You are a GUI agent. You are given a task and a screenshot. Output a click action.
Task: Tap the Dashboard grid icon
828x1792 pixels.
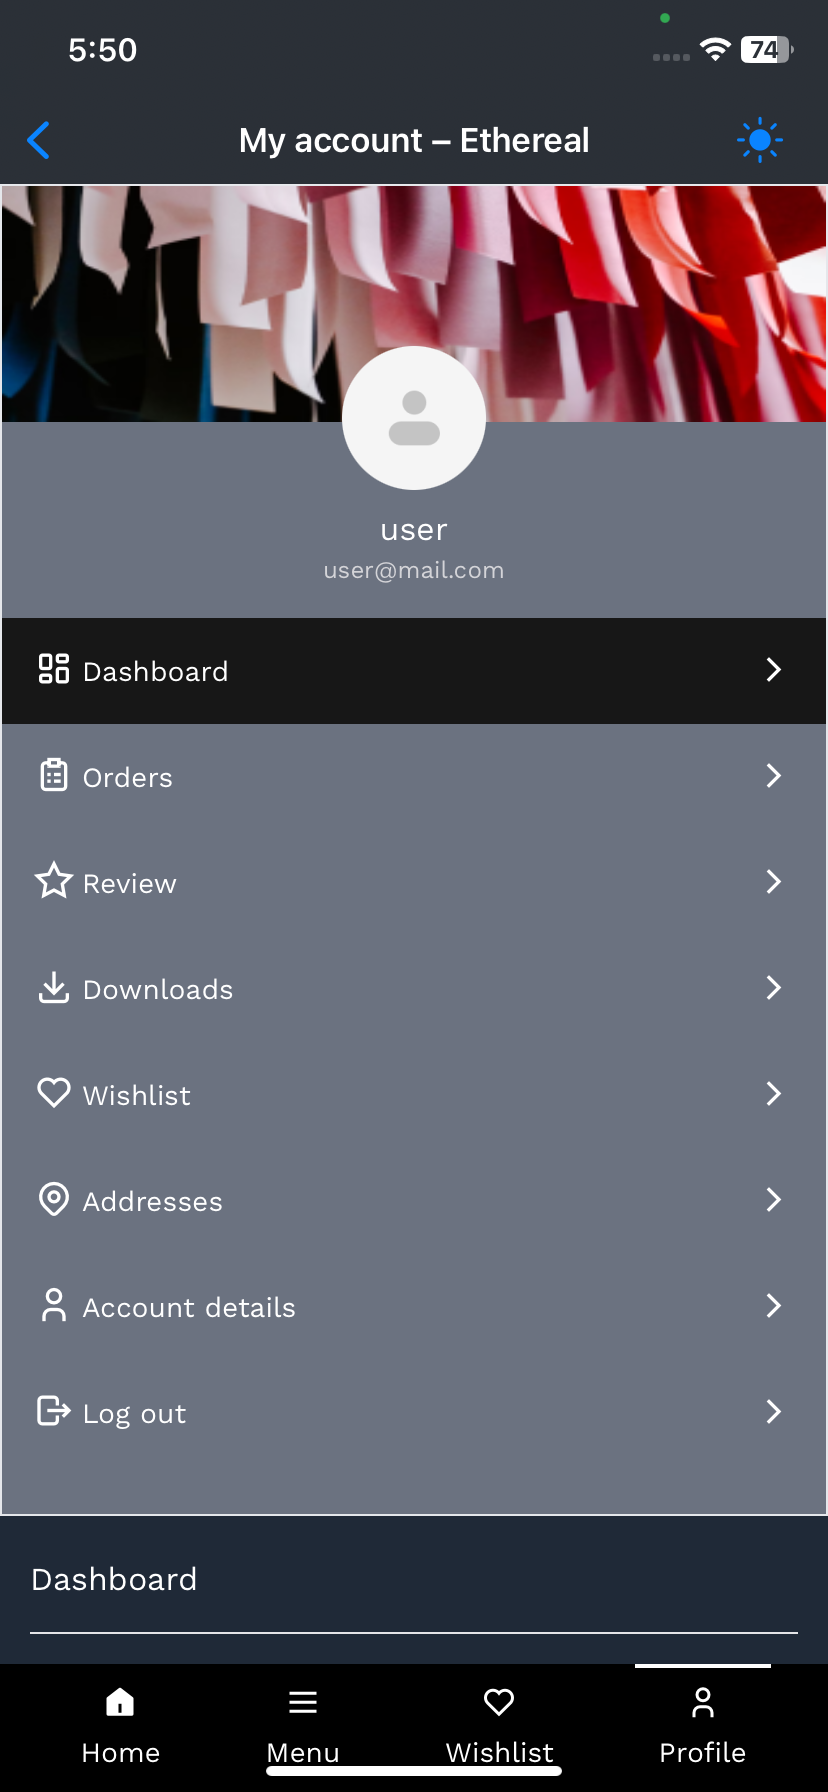point(54,669)
